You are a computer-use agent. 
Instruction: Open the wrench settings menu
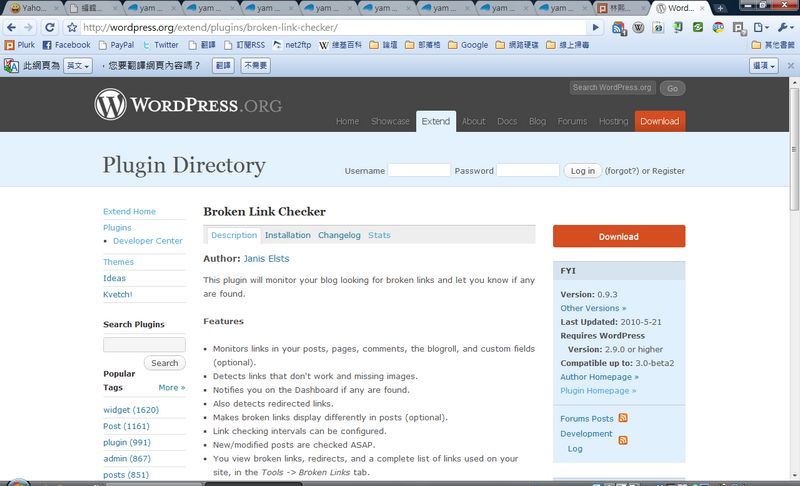pyautogui.click(x=785, y=28)
